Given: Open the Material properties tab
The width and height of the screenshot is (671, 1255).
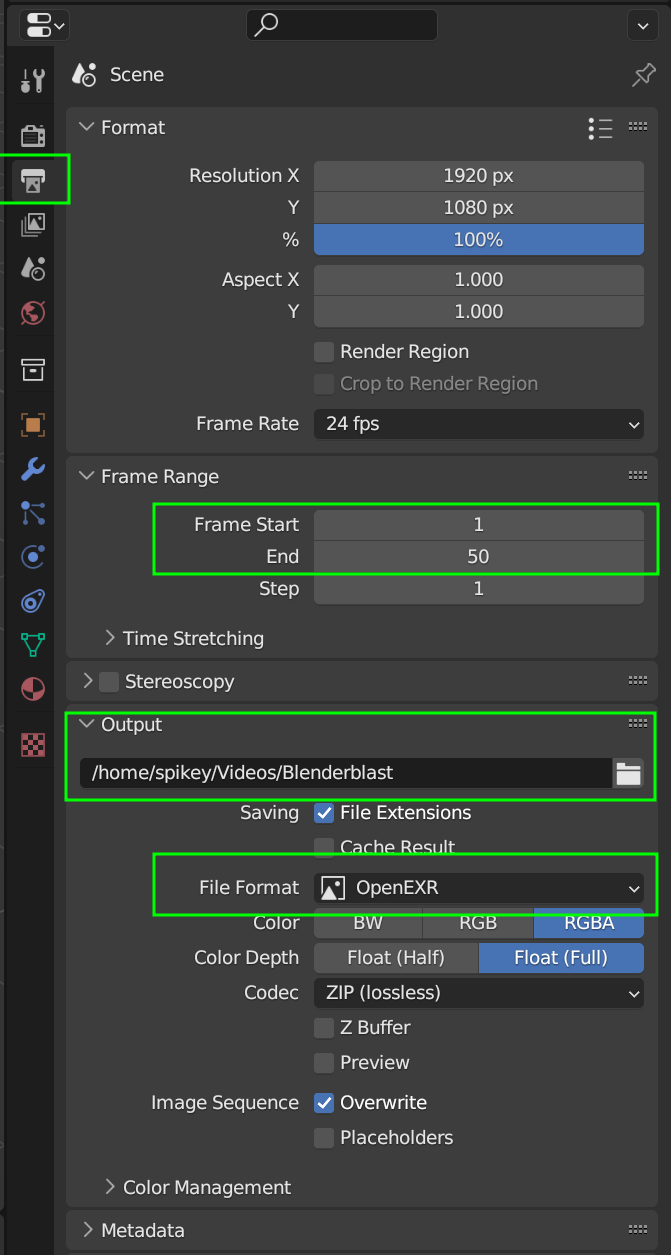Looking at the screenshot, I should click(33, 689).
